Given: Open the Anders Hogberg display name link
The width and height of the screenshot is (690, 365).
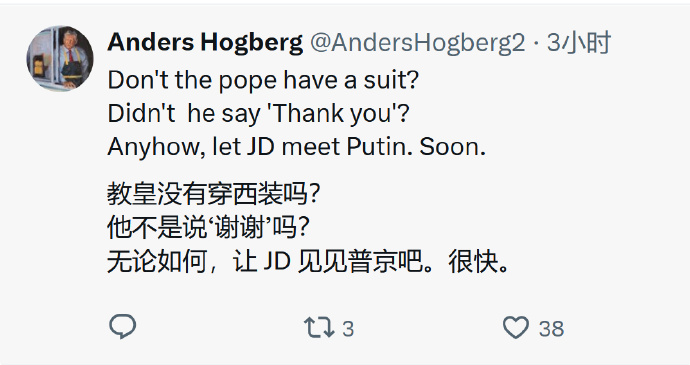Looking at the screenshot, I should coord(205,43).
